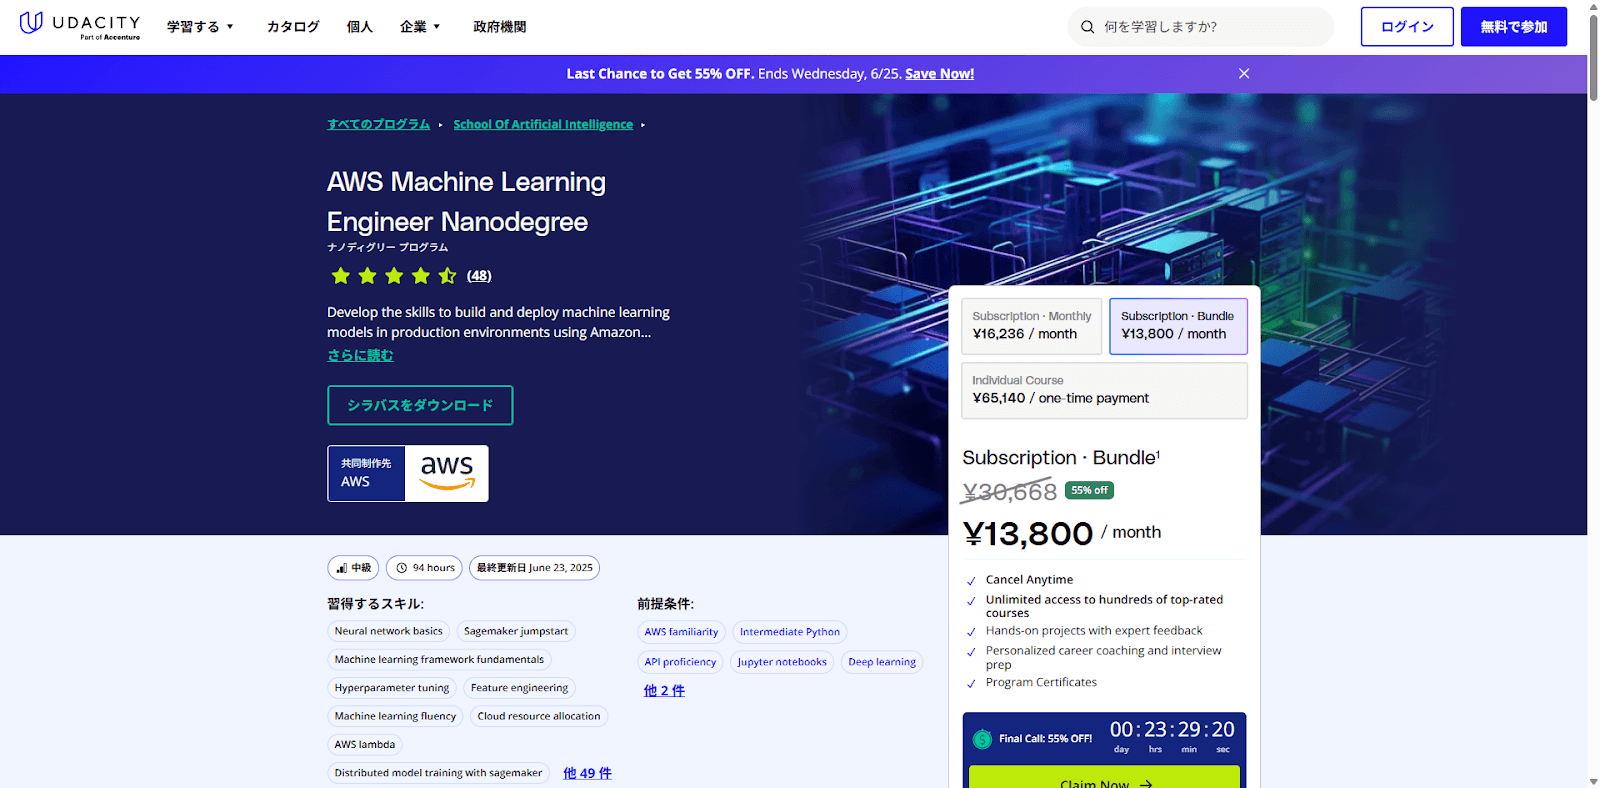Click the search magnifier icon

point(1087,27)
